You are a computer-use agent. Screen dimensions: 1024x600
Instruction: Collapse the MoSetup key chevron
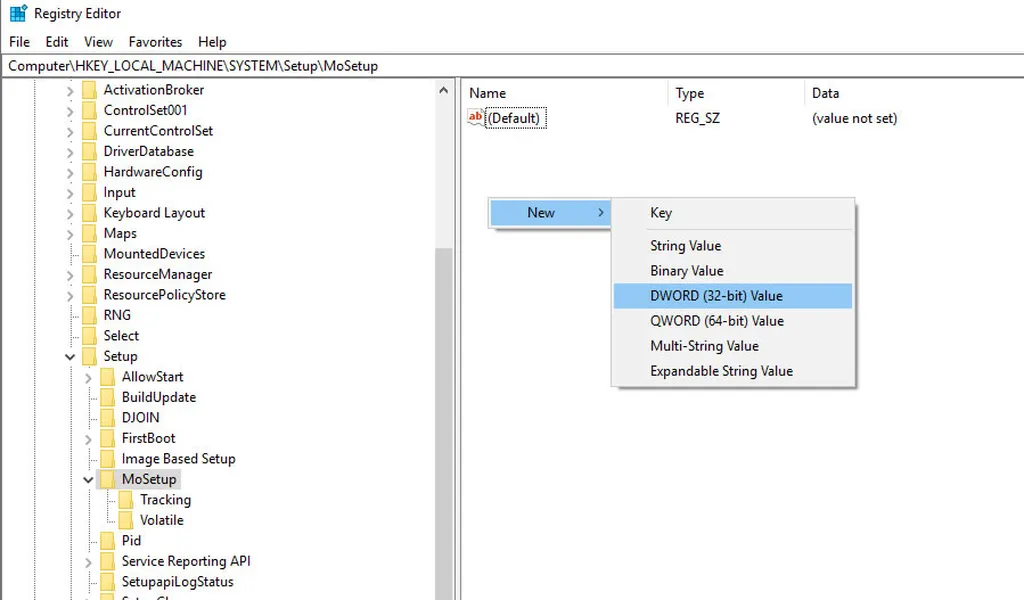(88, 480)
